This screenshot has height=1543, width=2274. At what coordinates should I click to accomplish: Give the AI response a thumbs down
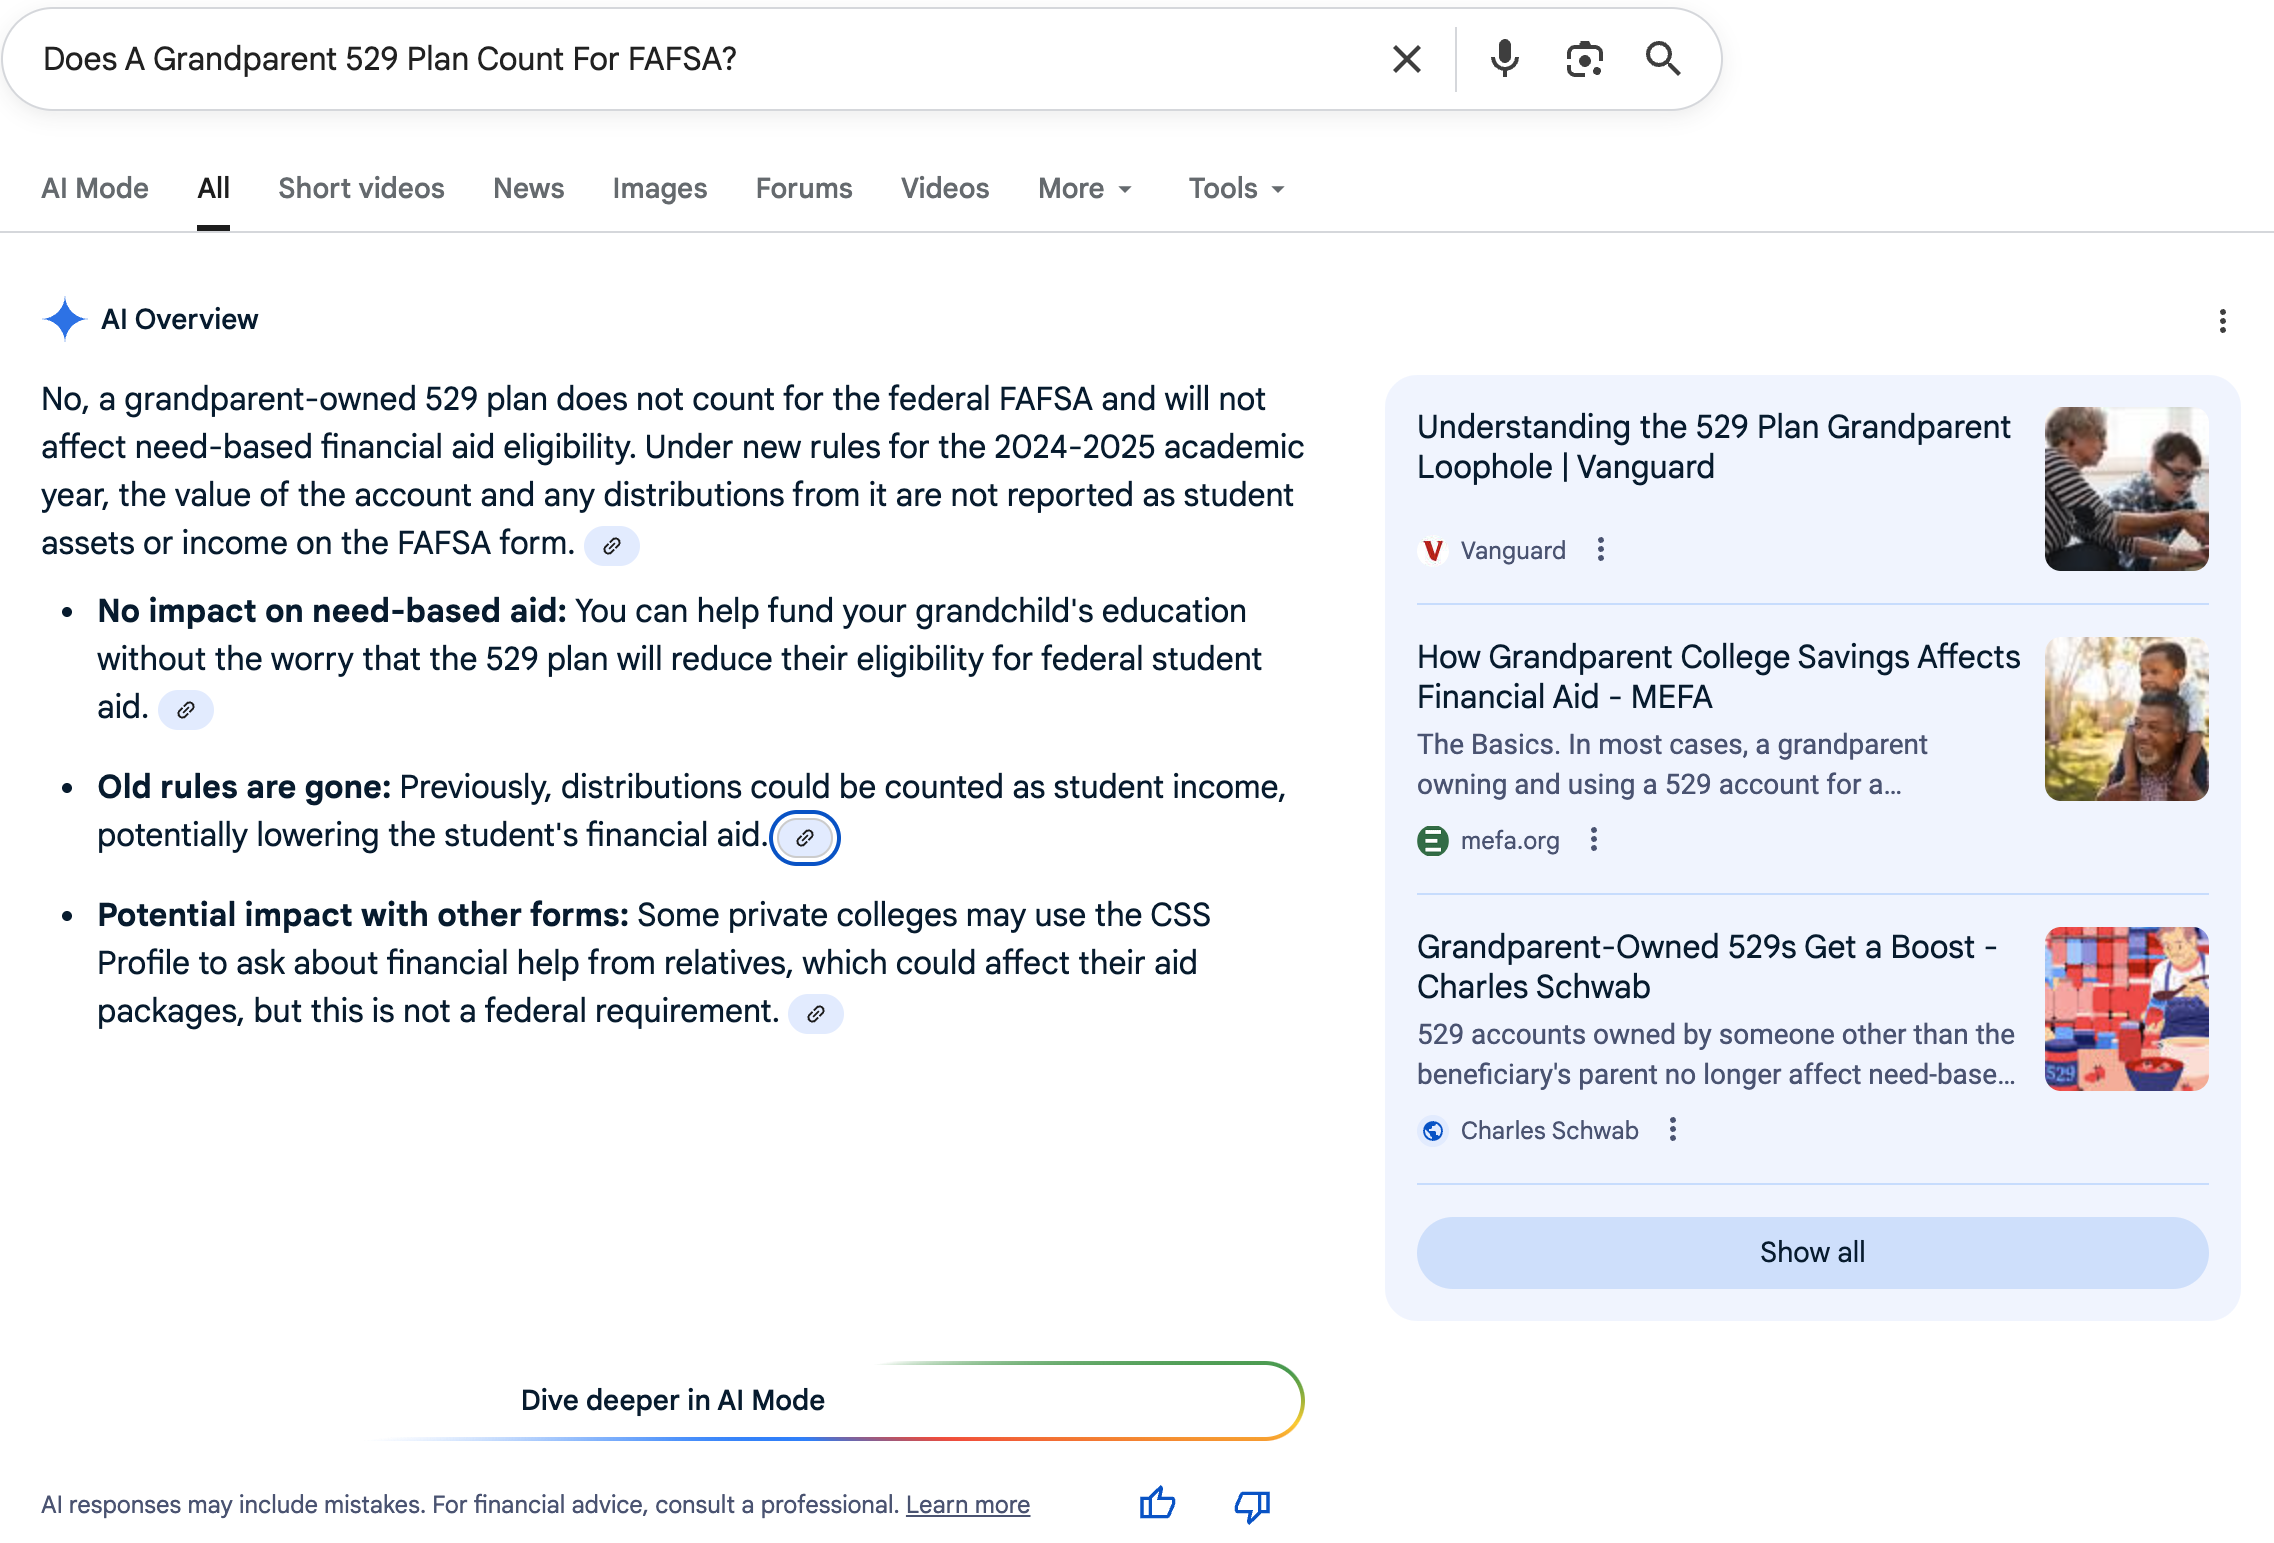1250,1504
